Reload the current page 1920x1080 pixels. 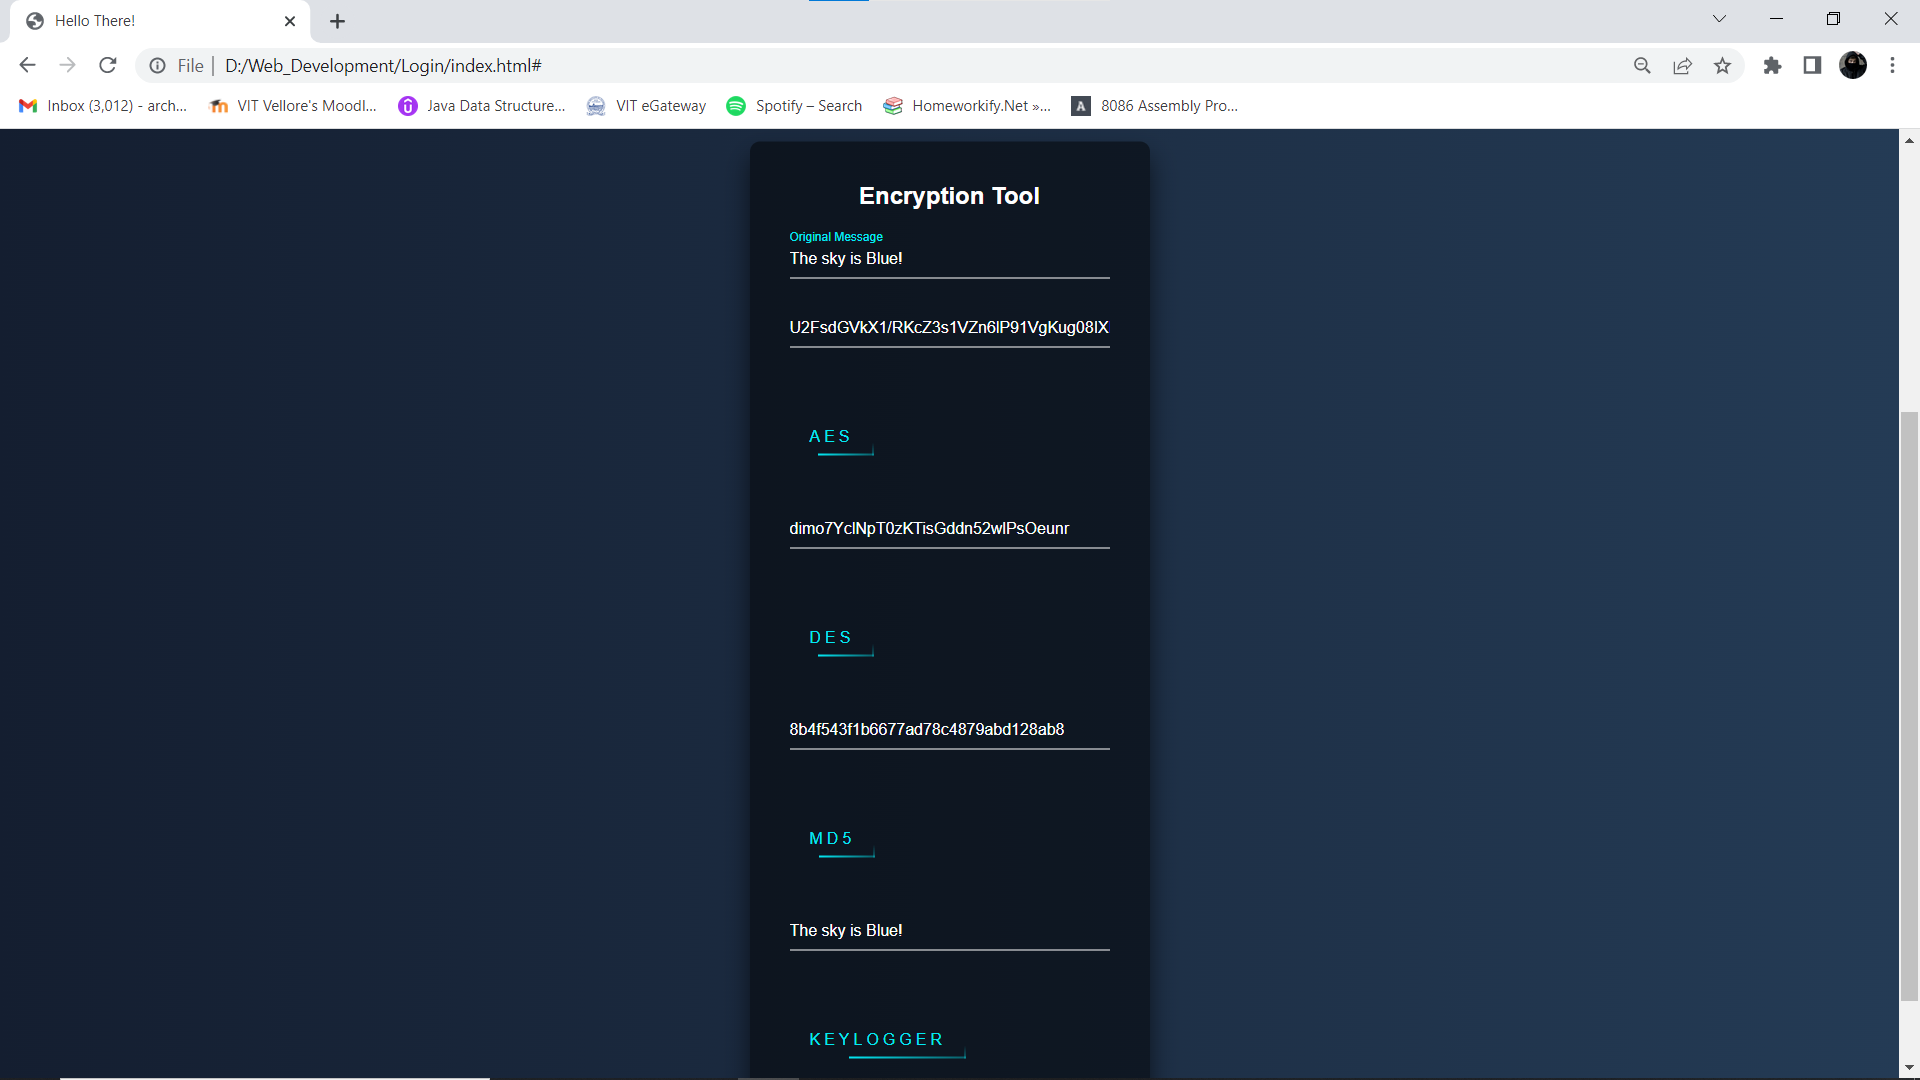click(108, 66)
